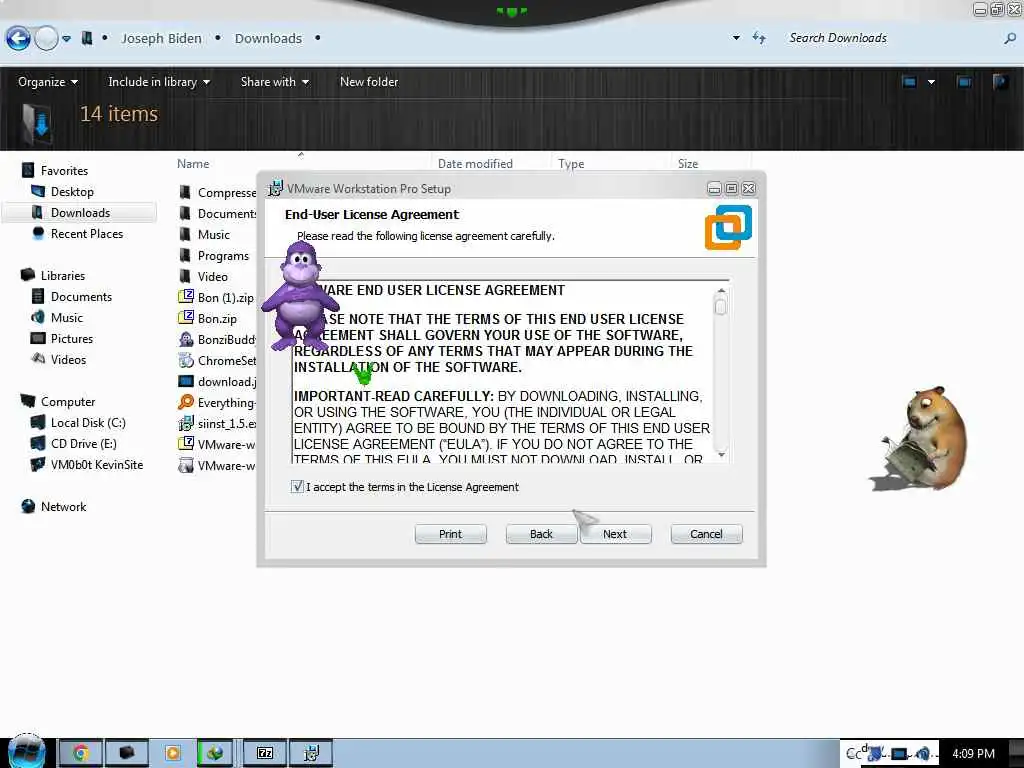
Task: Click the change view icon
Action: pyautogui.click(x=909, y=82)
